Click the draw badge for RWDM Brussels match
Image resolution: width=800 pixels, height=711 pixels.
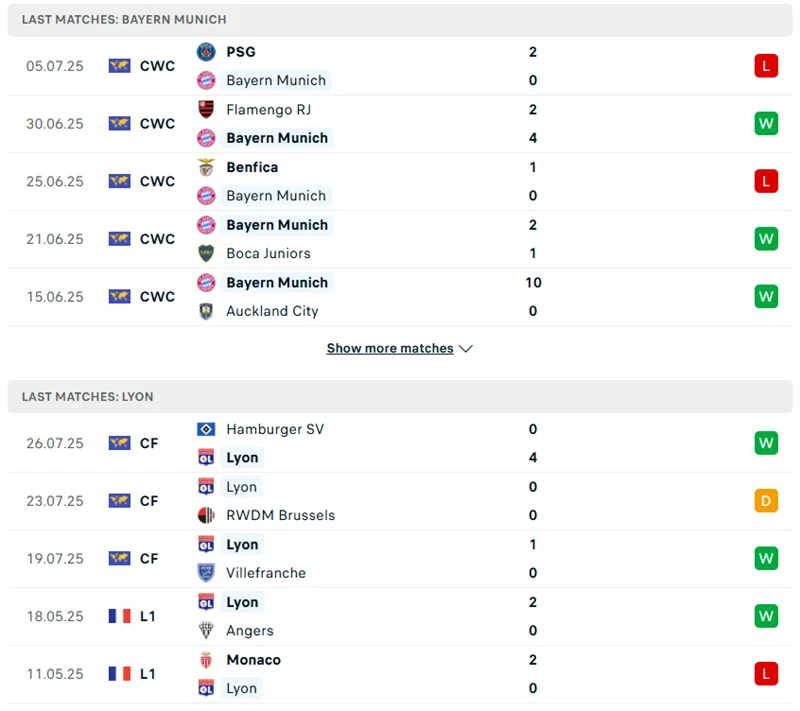click(x=766, y=501)
